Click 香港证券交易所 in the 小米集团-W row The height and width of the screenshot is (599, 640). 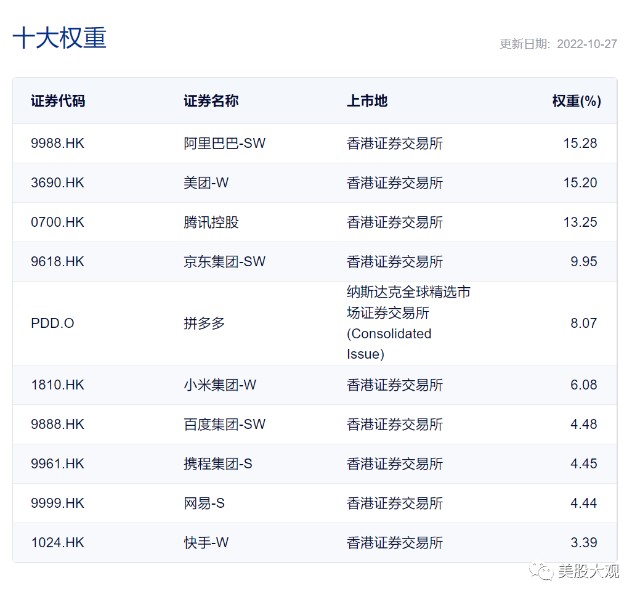coord(395,385)
